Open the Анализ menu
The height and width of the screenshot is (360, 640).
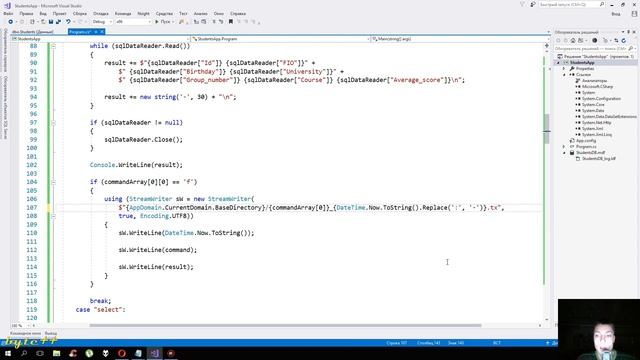pos(200,13)
